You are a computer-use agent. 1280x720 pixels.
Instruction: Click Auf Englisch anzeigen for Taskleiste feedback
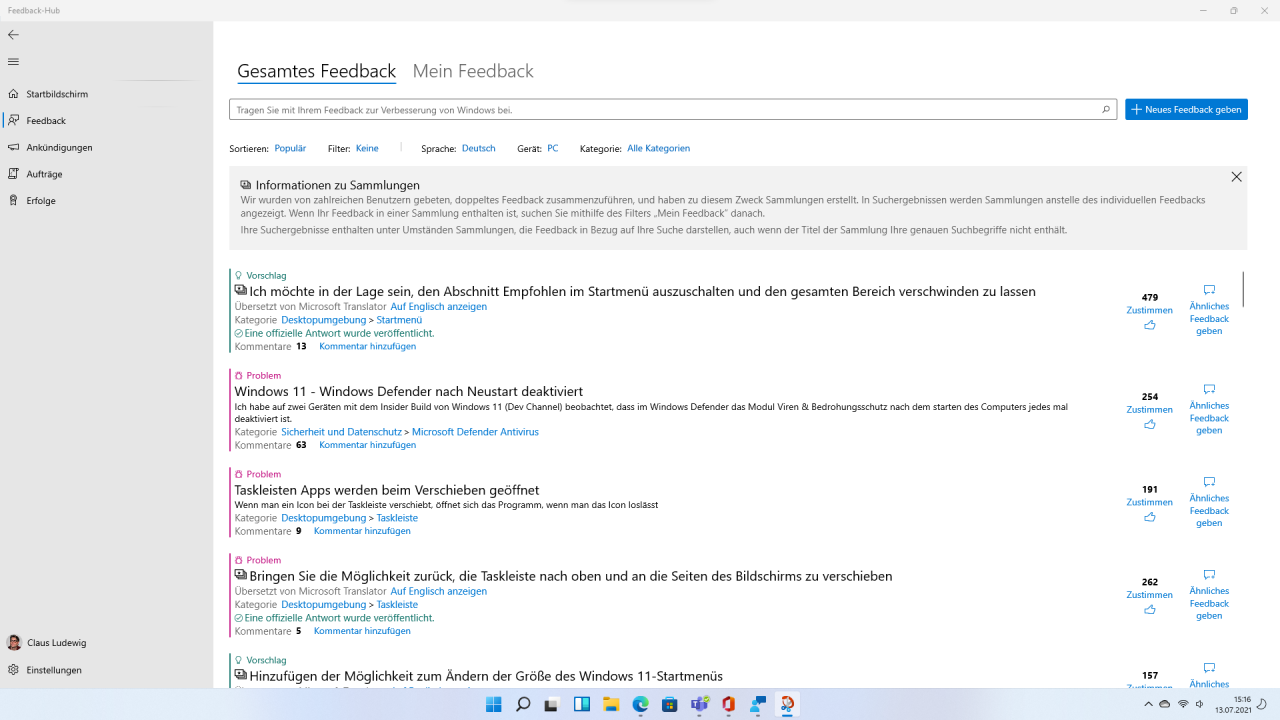(438, 591)
